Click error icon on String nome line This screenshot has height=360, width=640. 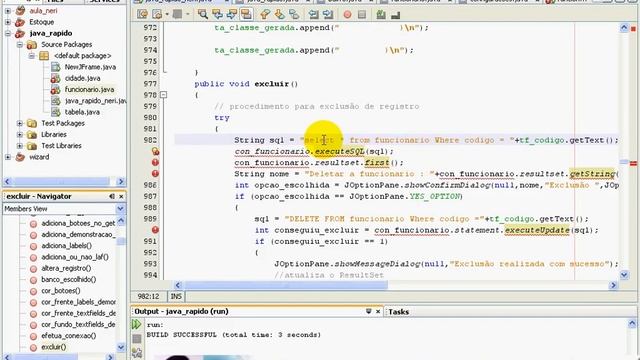click(x=155, y=173)
